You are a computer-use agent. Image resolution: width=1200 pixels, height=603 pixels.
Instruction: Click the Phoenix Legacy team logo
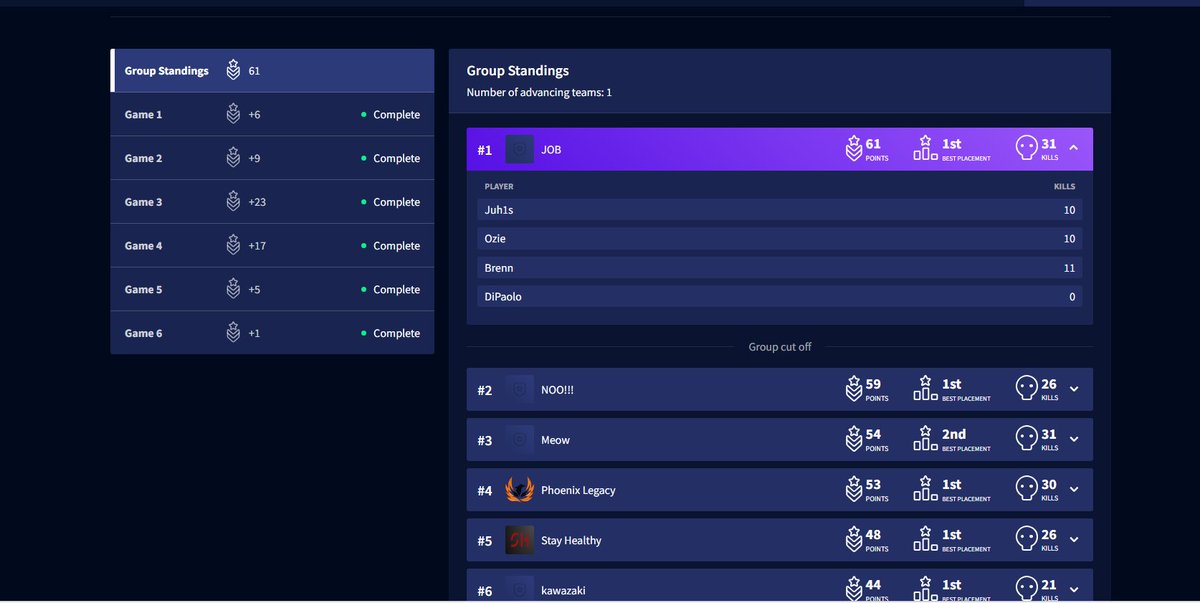coord(519,490)
